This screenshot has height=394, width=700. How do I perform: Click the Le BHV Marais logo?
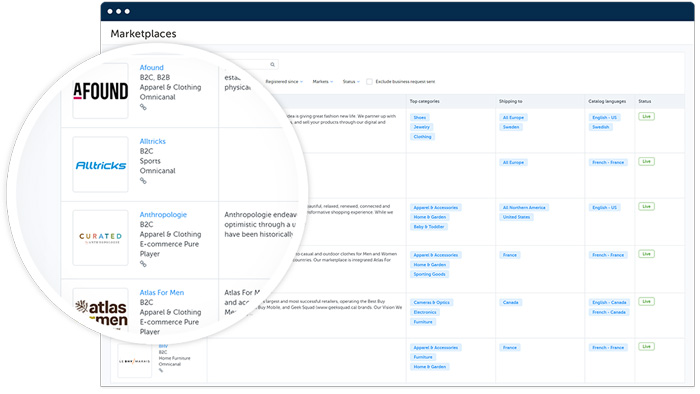coord(134,361)
